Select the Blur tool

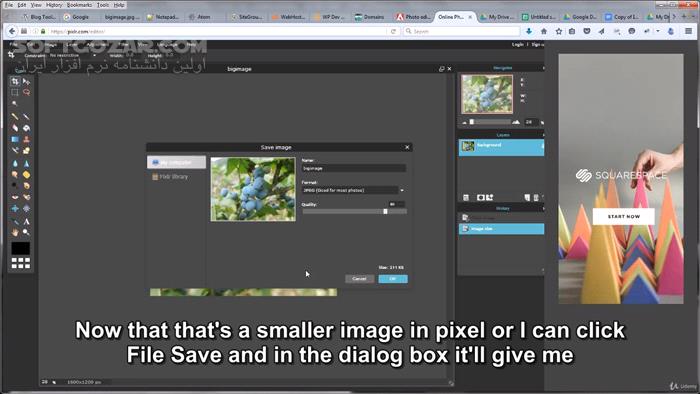15,163
